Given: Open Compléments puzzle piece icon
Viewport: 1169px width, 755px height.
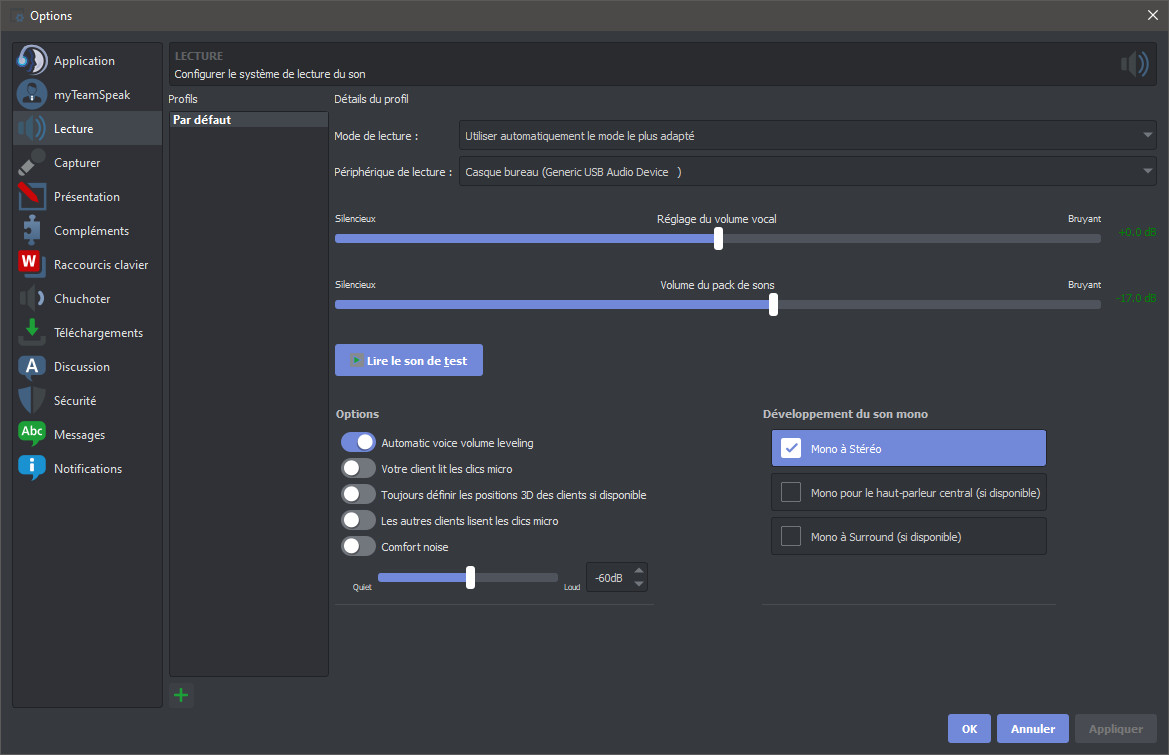Looking at the screenshot, I should click(32, 231).
